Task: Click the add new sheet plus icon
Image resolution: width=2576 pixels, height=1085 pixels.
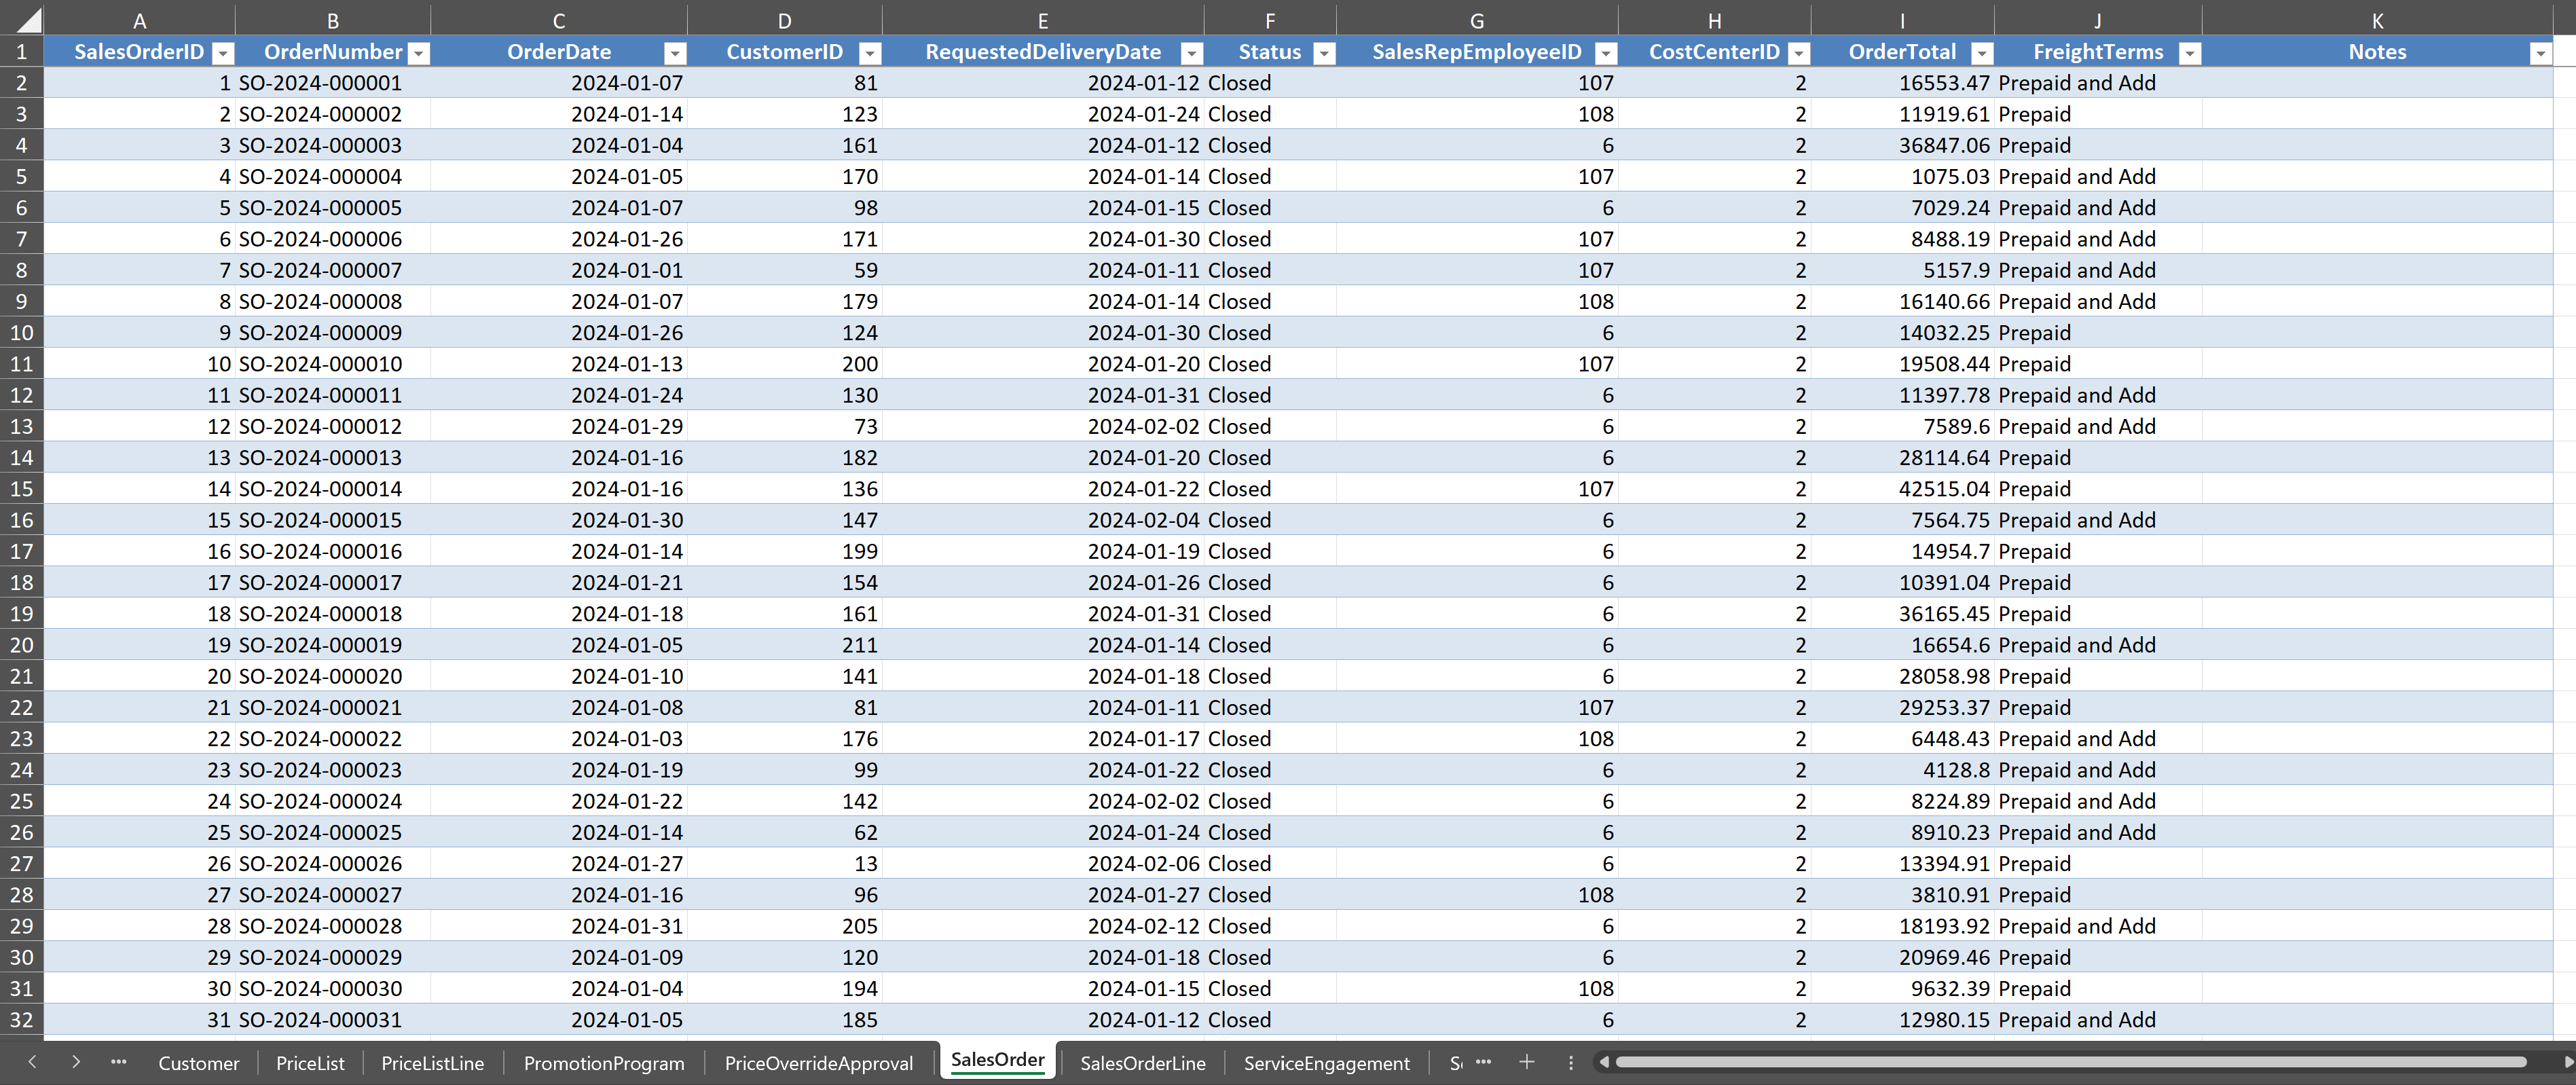Action: pyautogui.click(x=1527, y=1062)
